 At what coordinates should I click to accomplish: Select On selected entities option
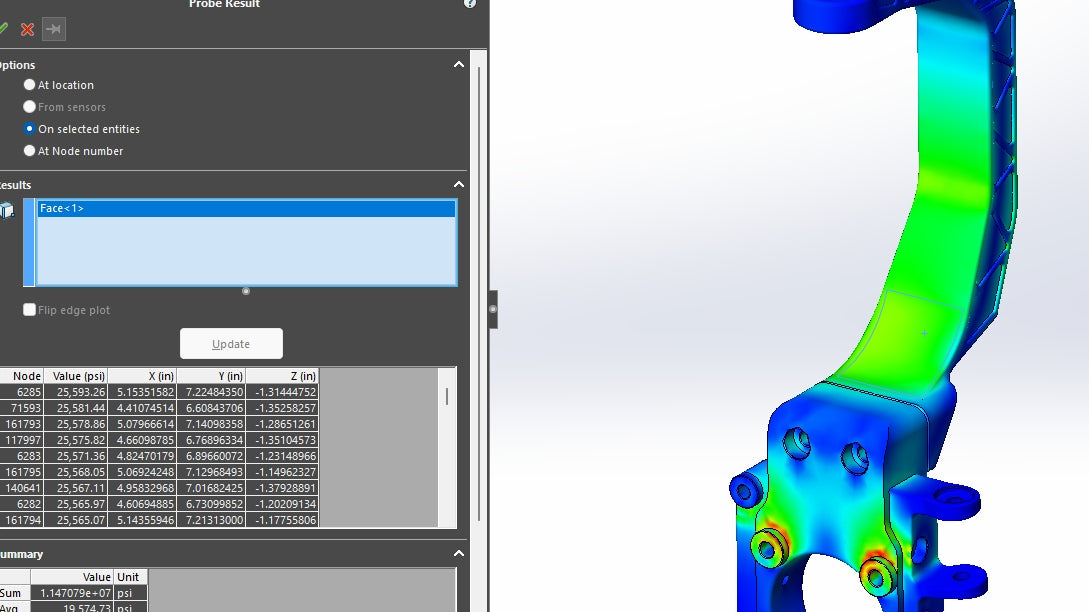coord(29,129)
